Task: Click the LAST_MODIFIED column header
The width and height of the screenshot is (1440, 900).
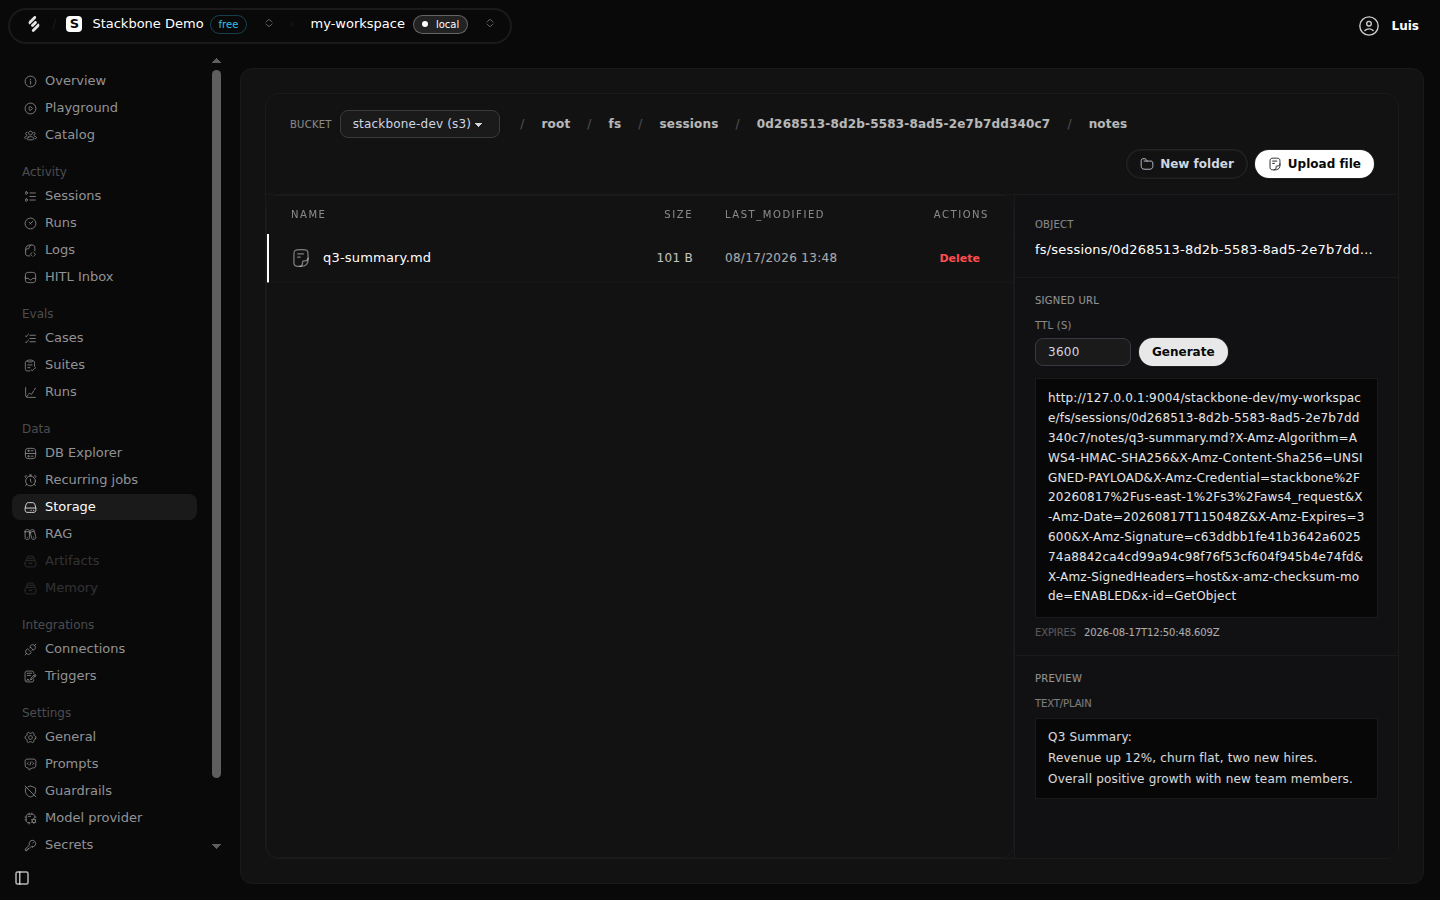Action: [x=774, y=215]
